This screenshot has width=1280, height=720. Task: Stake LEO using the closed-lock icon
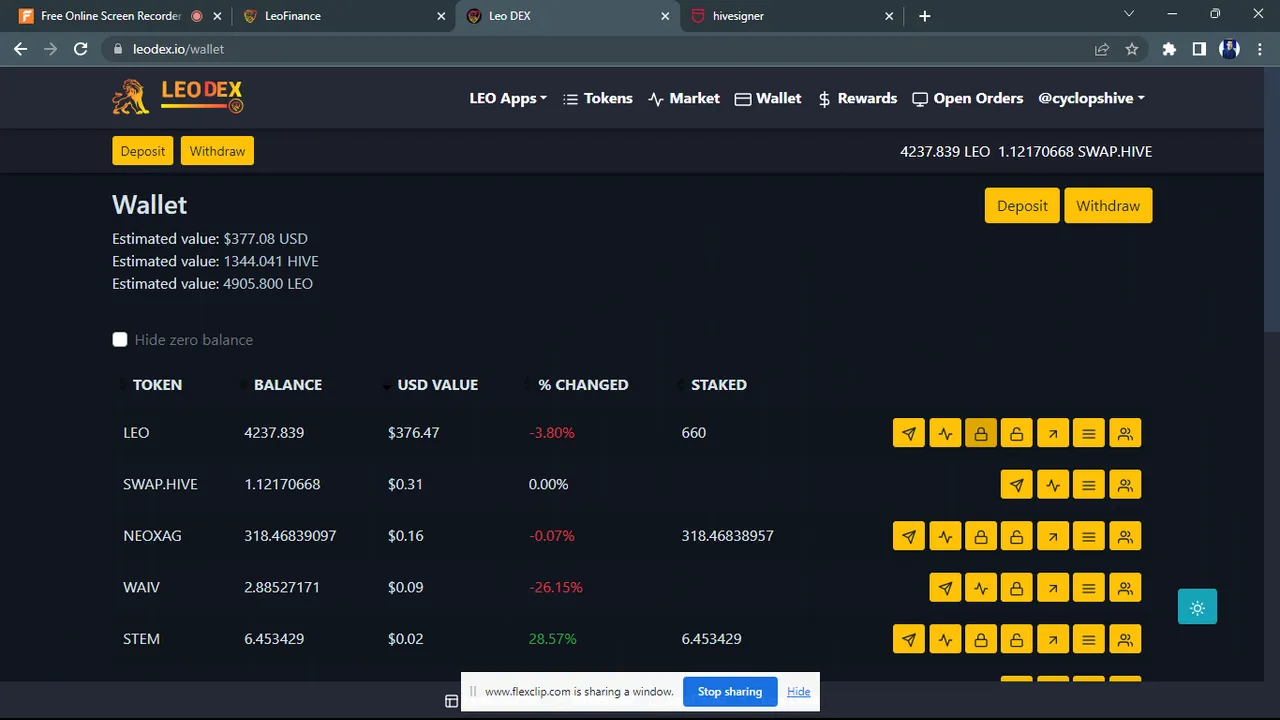pos(981,433)
